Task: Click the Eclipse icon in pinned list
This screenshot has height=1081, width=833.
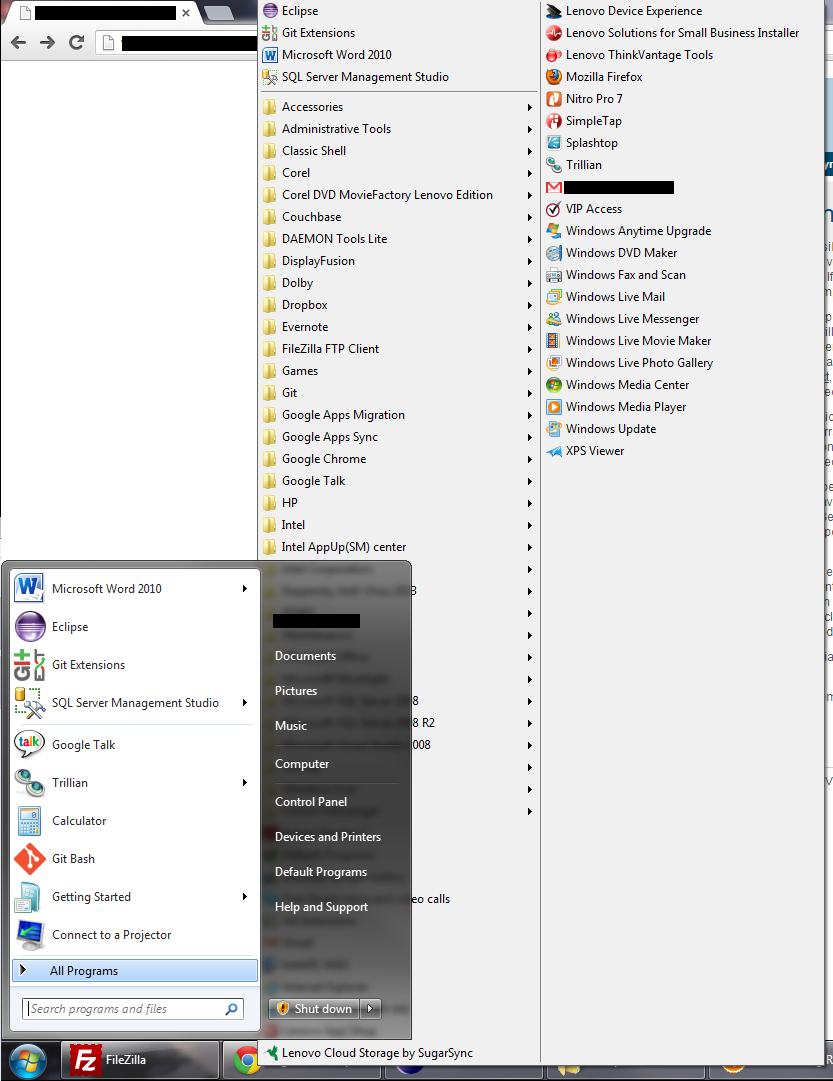Action: click(30, 627)
